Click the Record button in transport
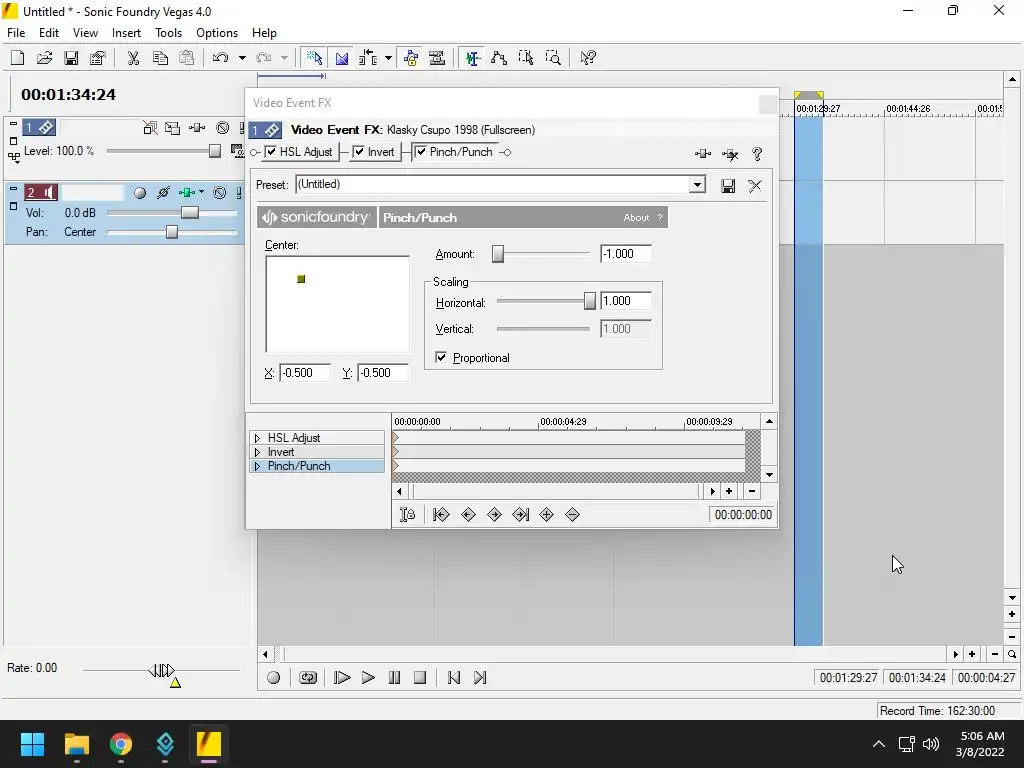The height and width of the screenshot is (768, 1024). pyautogui.click(x=274, y=678)
